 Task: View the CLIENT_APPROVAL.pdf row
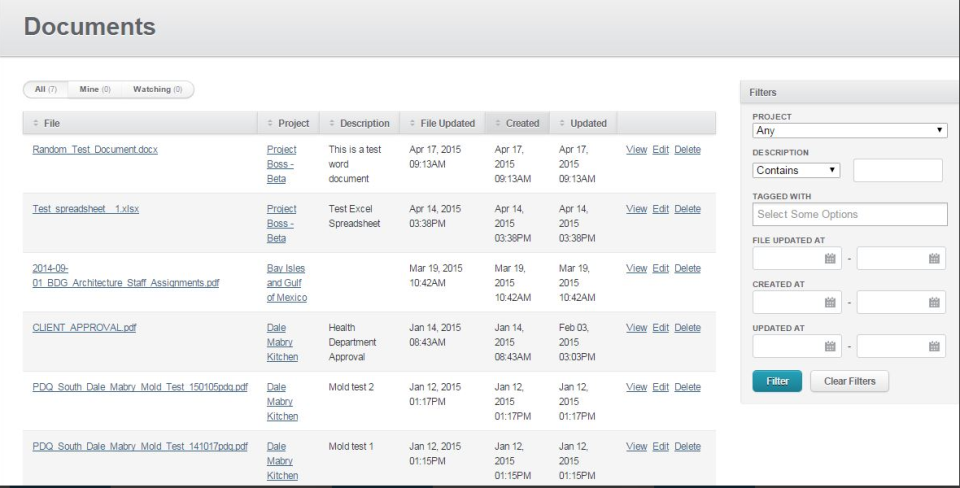click(637, 328)
